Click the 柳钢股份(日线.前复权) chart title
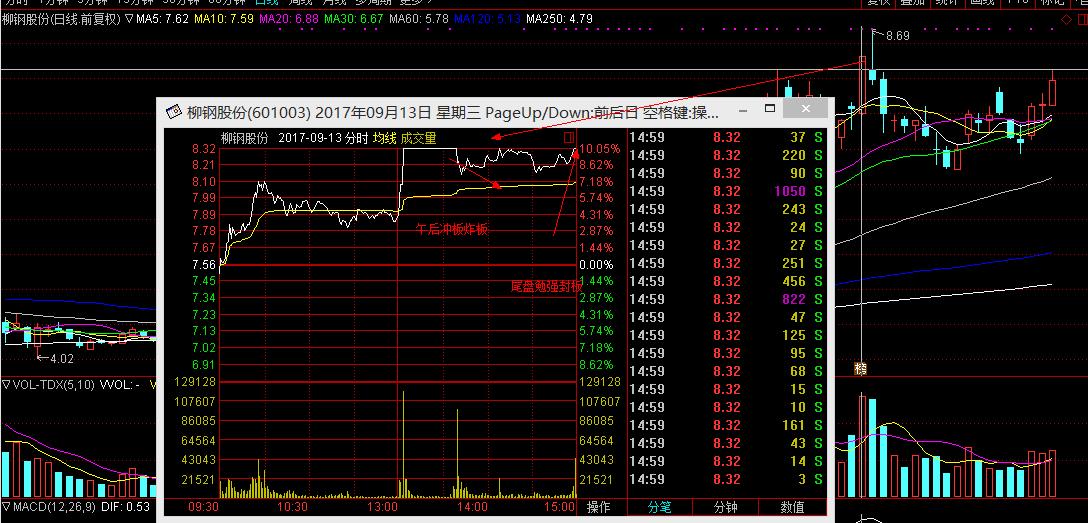Image resolution: width=1088 pixels, height=523 pixels. click(x=61, y=19)
